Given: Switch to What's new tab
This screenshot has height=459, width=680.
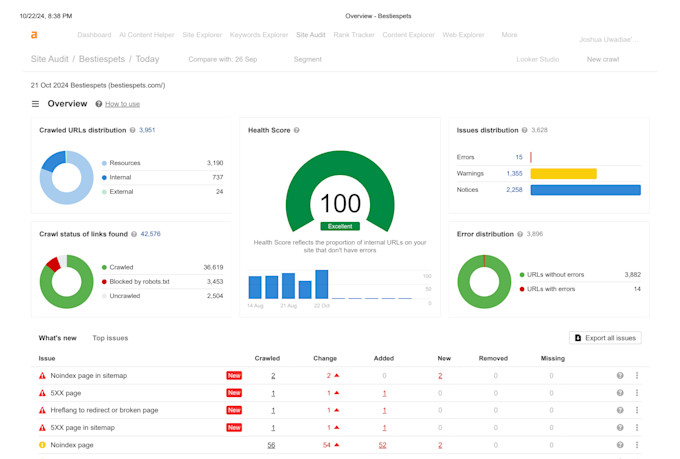Looking at the screenshot, I should [57, 338].
